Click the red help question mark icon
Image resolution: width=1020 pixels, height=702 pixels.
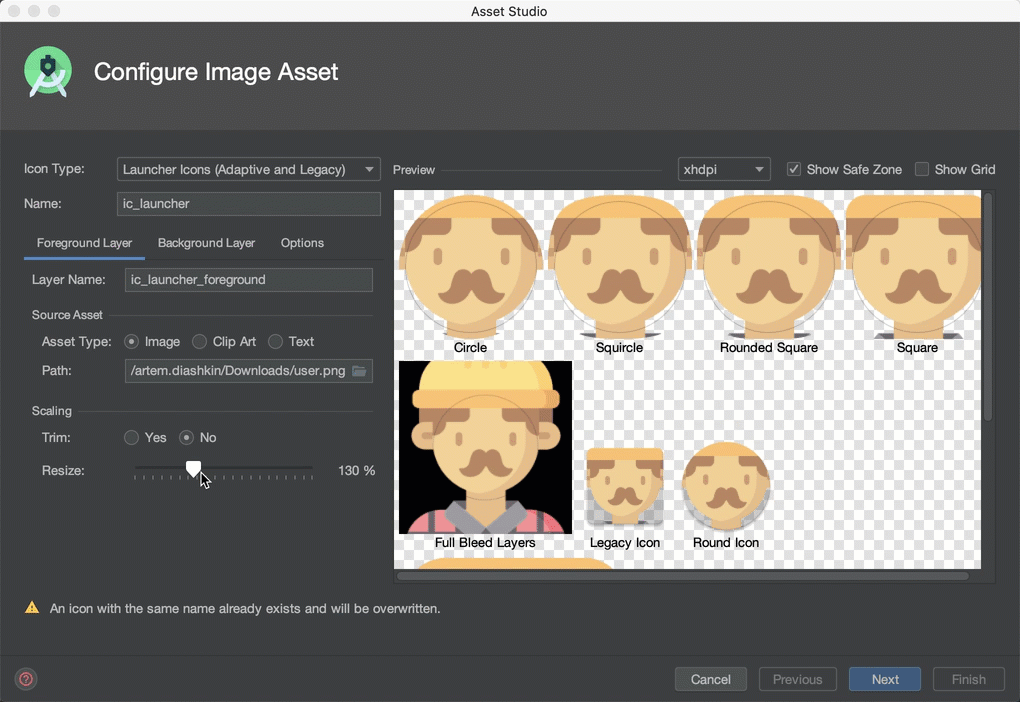pos(26,679)
